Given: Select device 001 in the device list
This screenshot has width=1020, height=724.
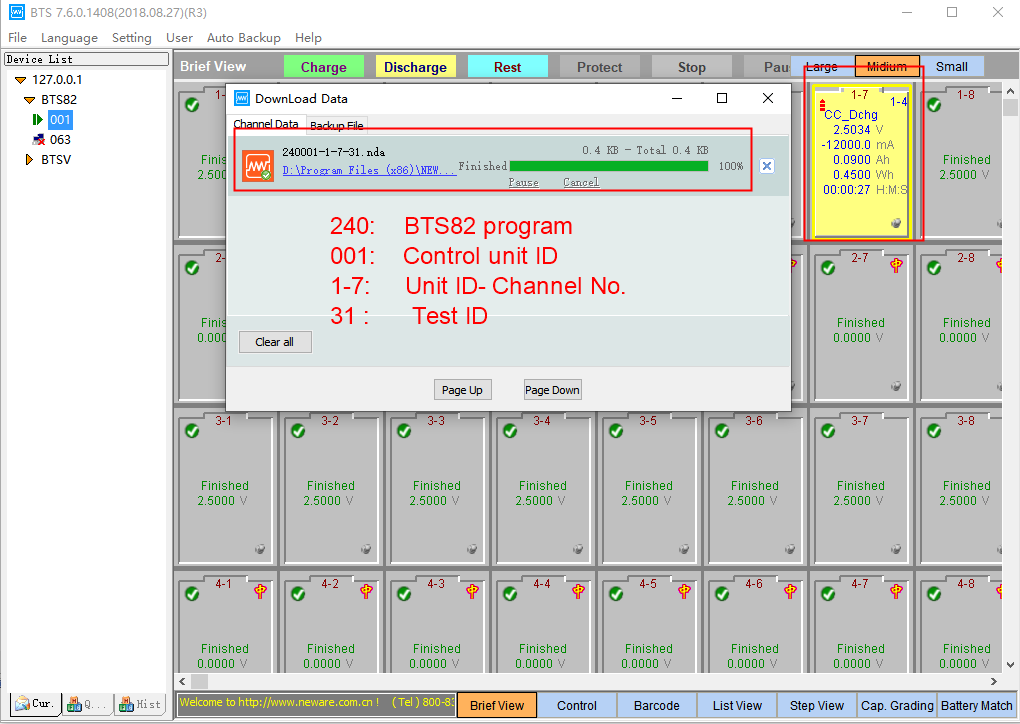Looking at the screenshot, I should pyautogui.click(x=60, y=120).
